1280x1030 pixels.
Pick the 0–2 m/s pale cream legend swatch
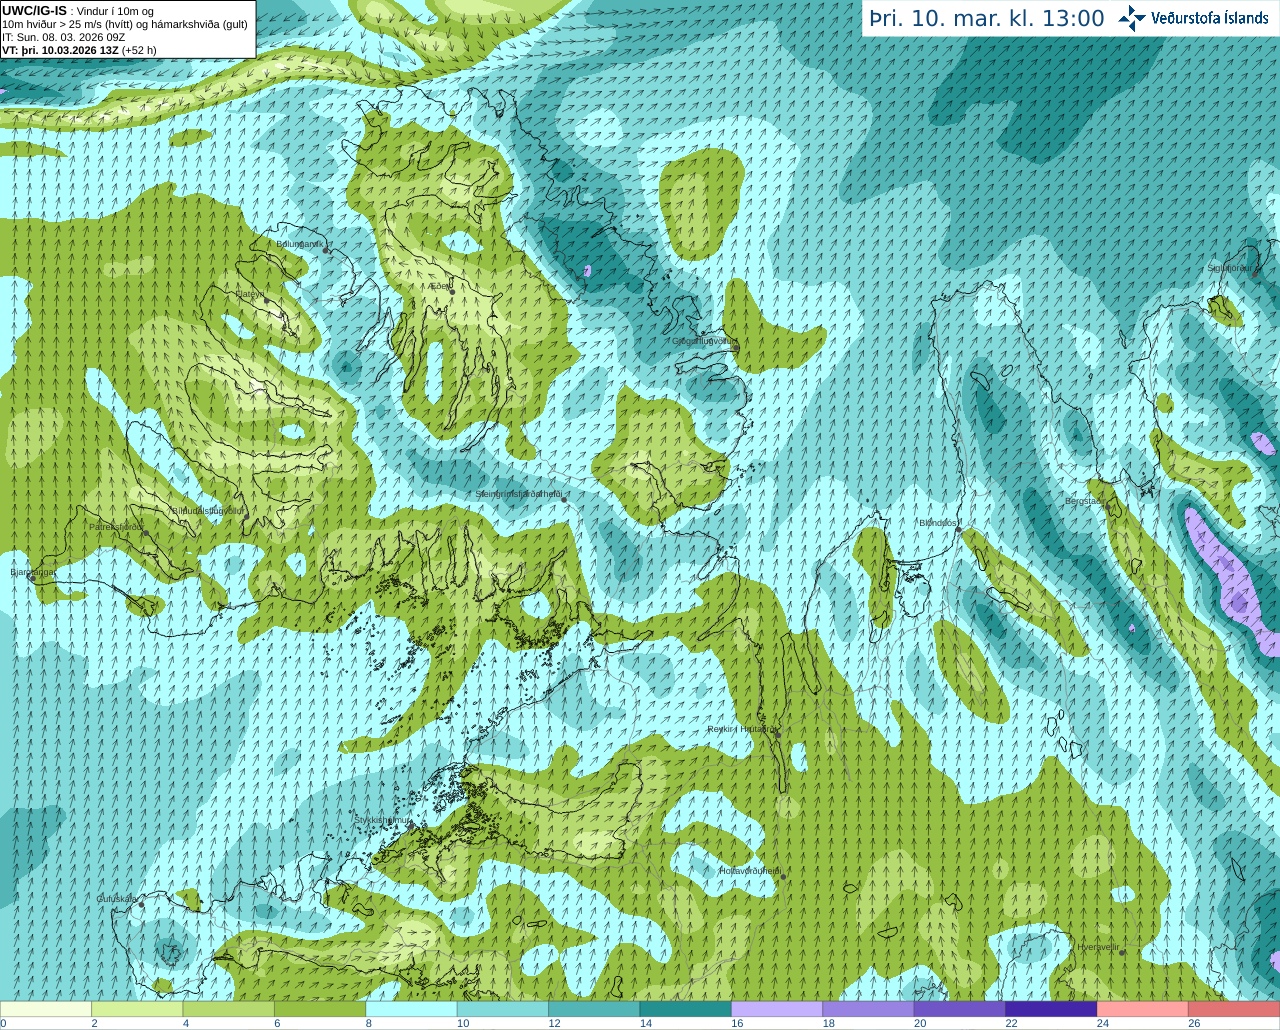pos(46,1009)
